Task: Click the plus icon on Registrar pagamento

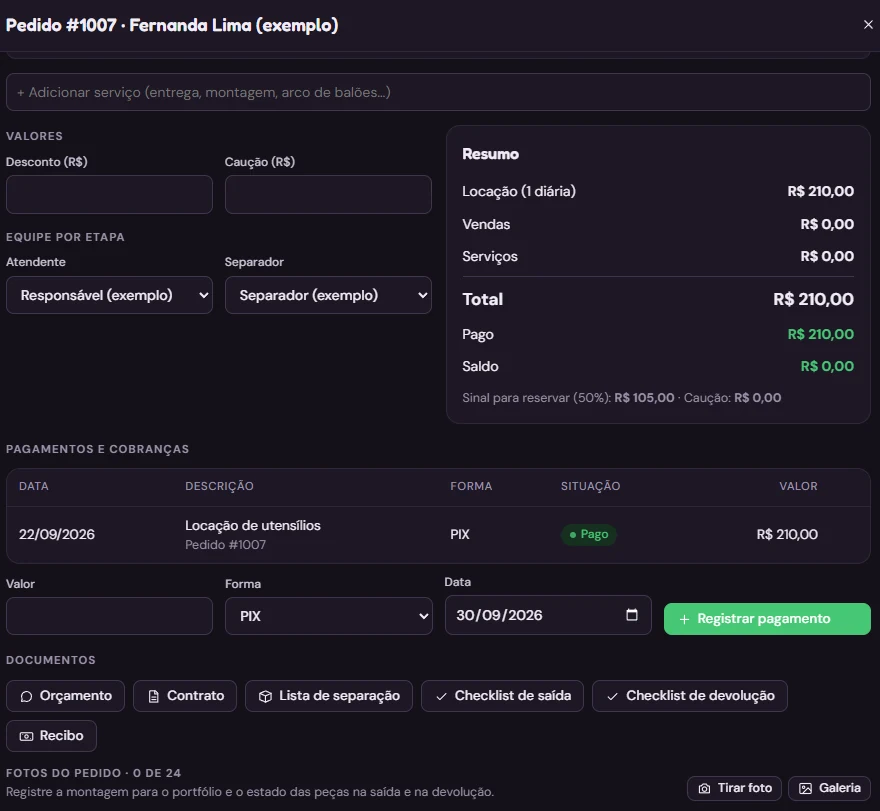Action: coord(684,619)
